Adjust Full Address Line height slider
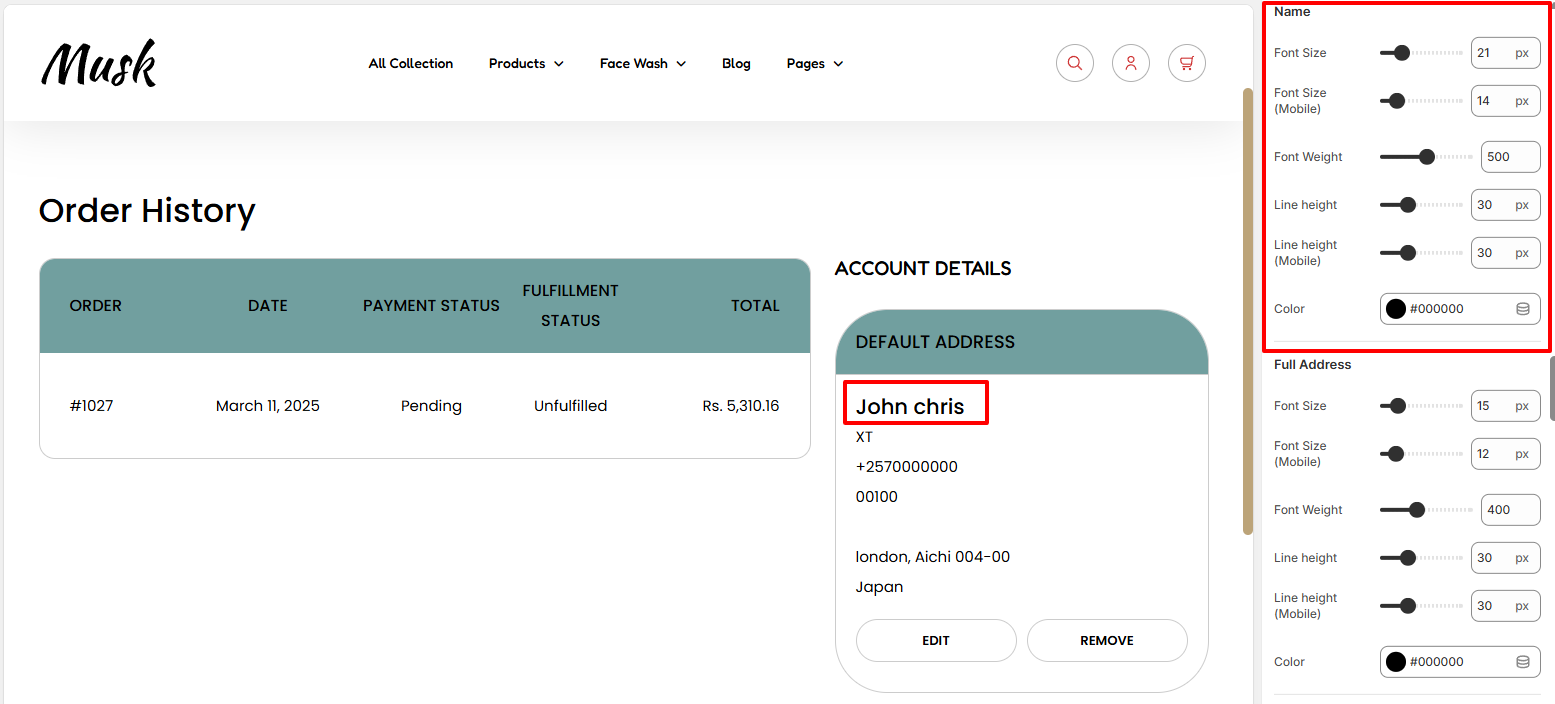The width and height of the screenshot is (1555, 704). (1421, 558)
